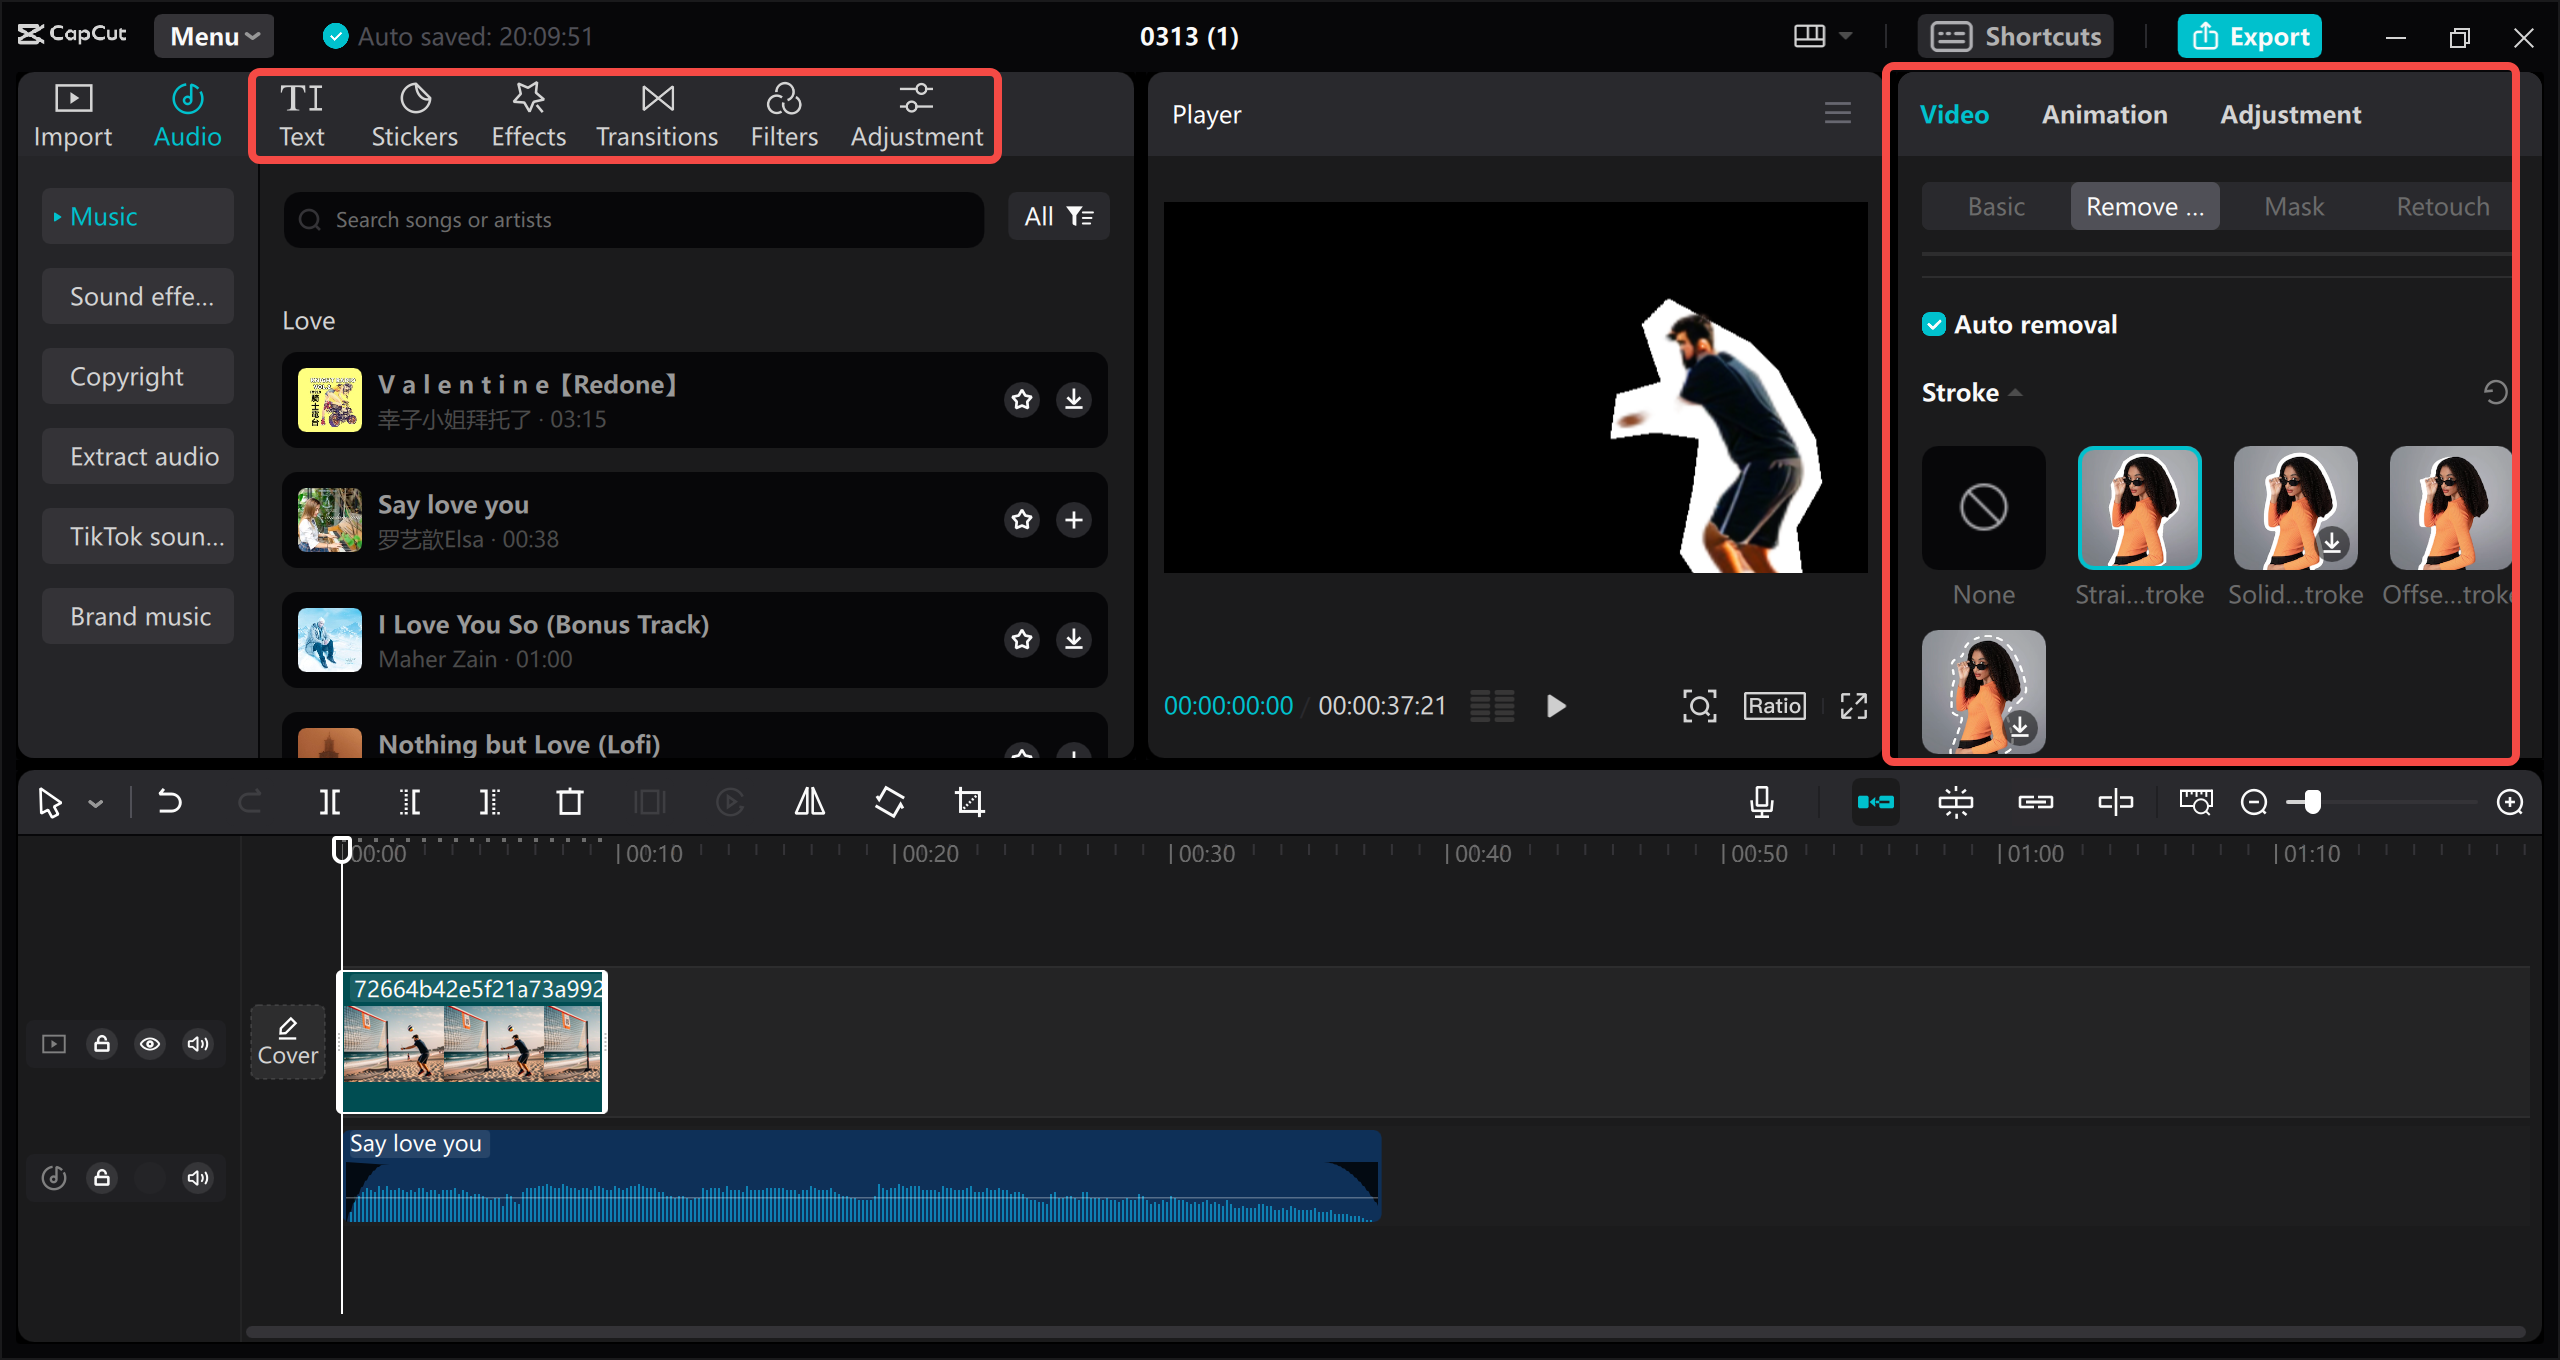Select the Mask sub-tab
The height and width of the screenshot is (1360, 2560).
click(x=2293, y=207)
